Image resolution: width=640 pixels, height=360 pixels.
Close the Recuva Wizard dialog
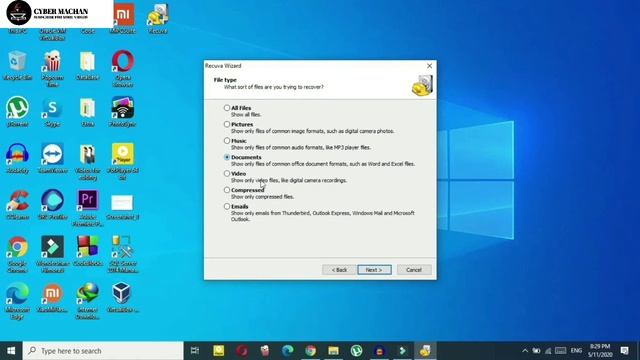click(x=429, y=66)
